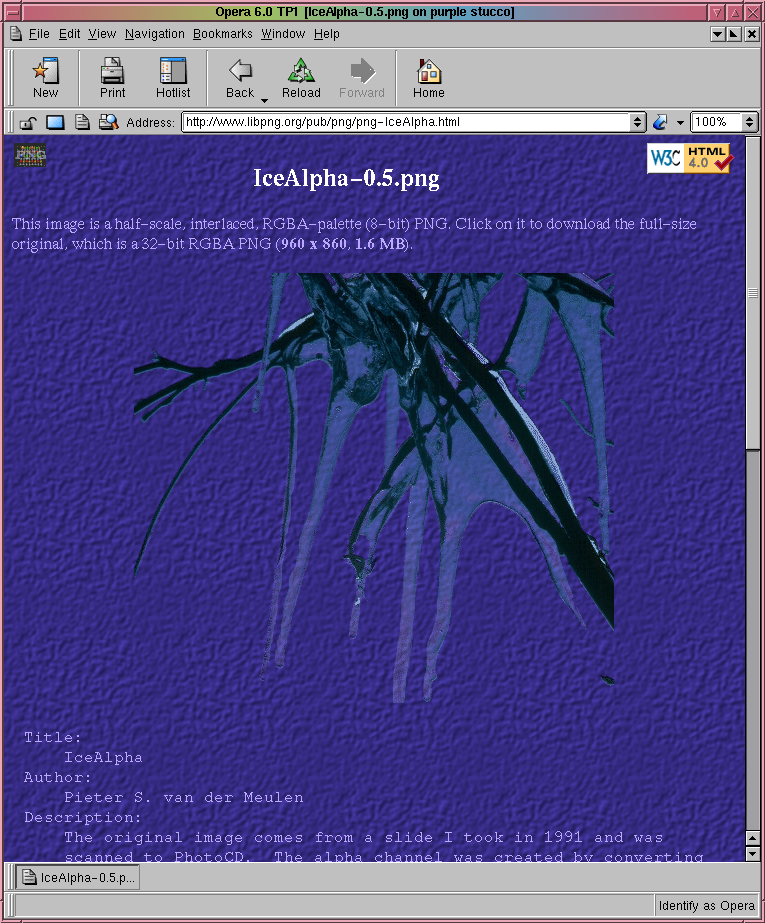Toggle the padlock security icon
Image resolution: width=765 pixels, height=923 pixels.
[29, 122]
